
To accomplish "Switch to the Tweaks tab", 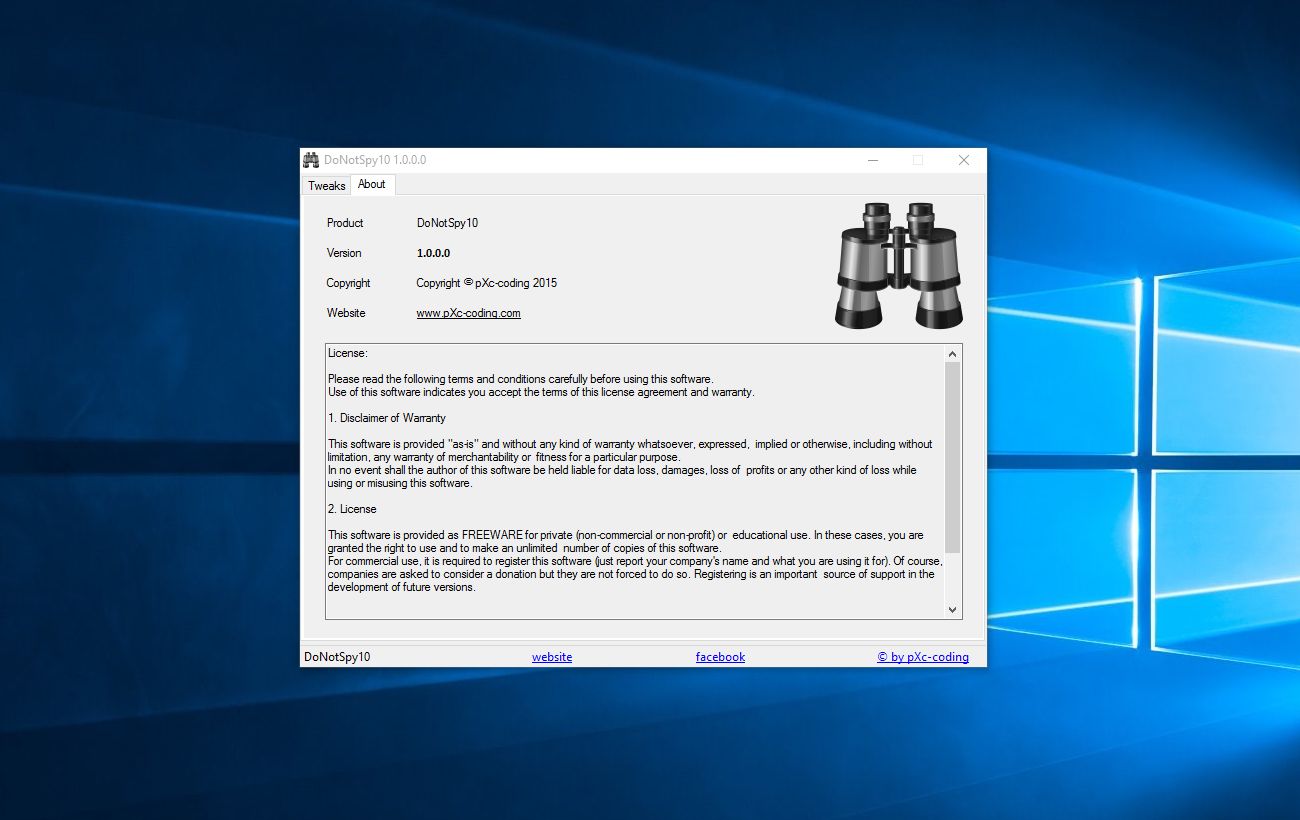I will point(326,186).
